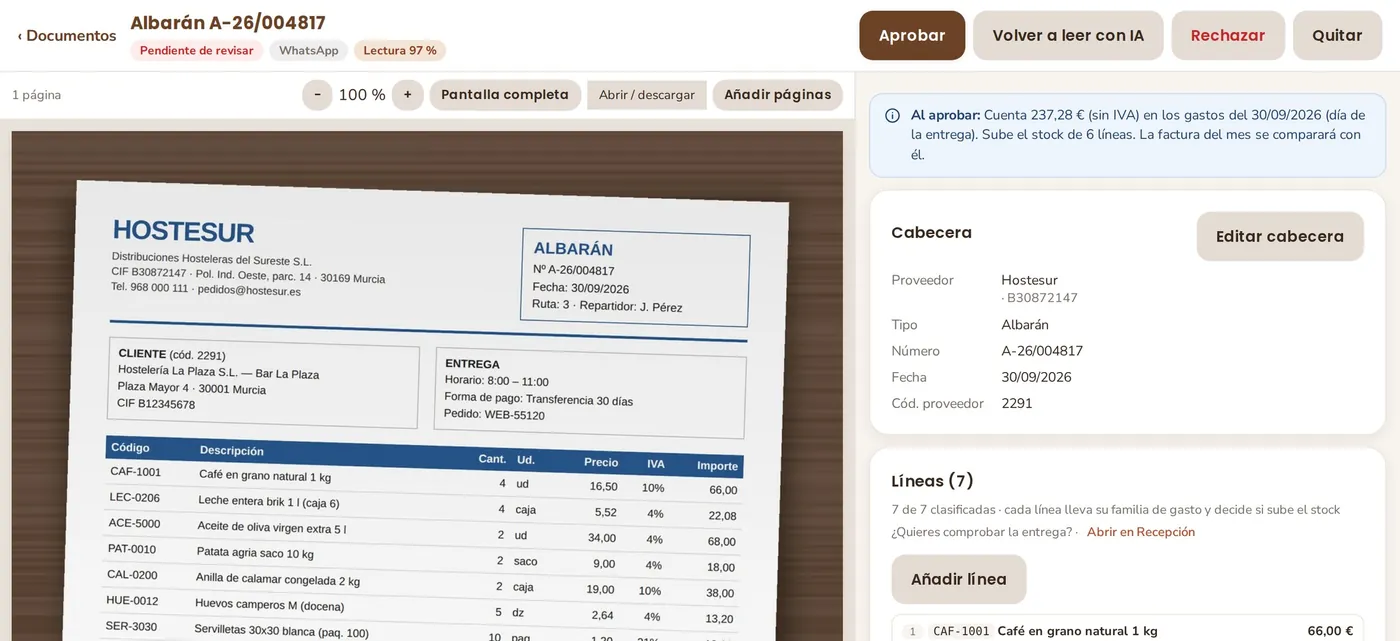The image size is (1400, 641).
Task: Click the info icon beside 'Al aprobar'
Action: (893, 116)
